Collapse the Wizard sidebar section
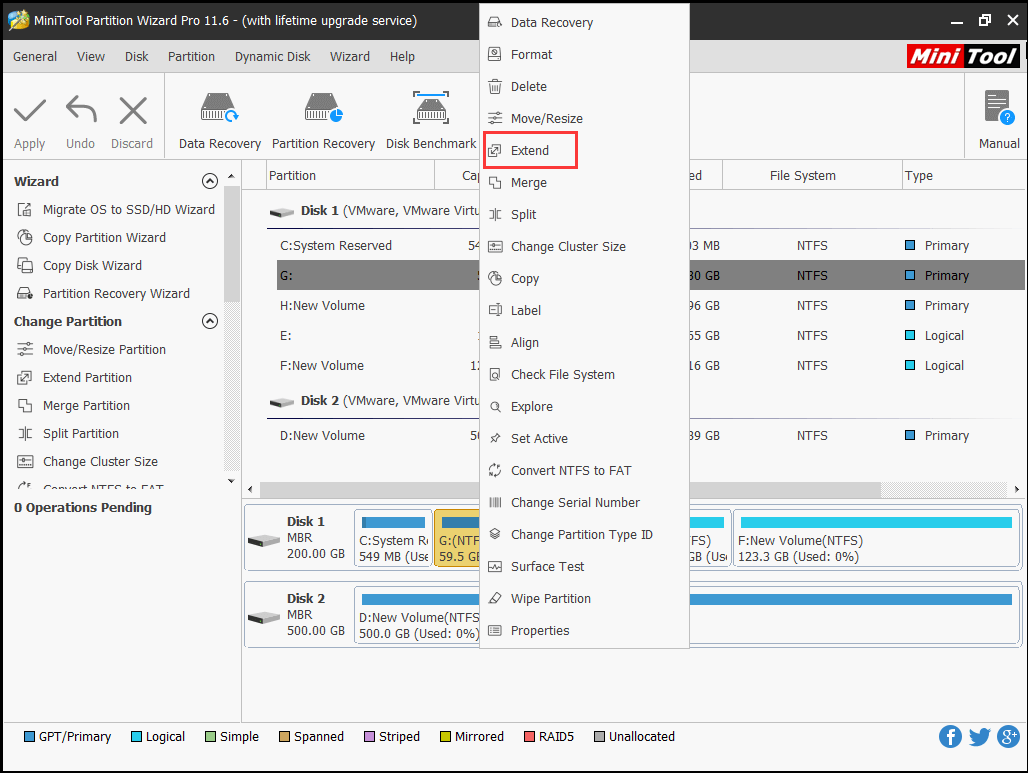The height and width of the screenshot is (773, 1028). point(210,182)
